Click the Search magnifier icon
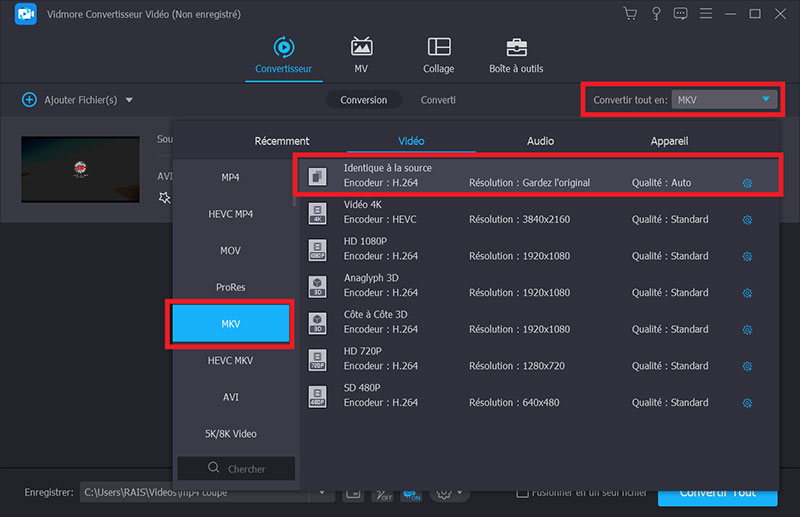 [213, 467]
